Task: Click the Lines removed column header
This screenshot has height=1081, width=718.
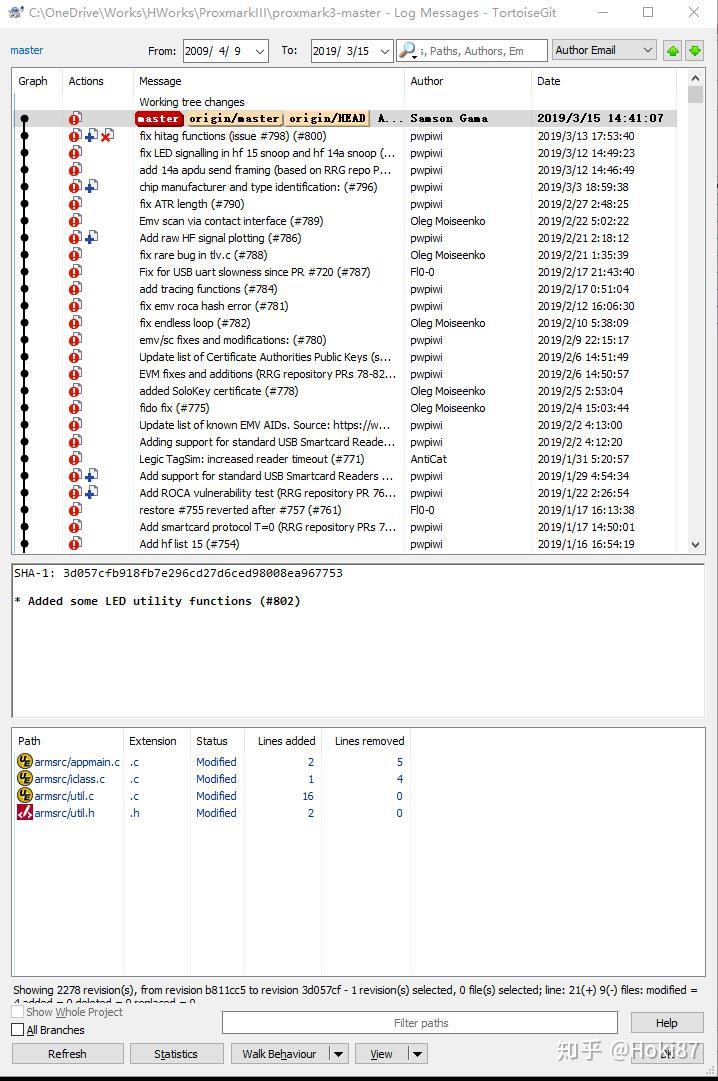Action: (370, 741)
